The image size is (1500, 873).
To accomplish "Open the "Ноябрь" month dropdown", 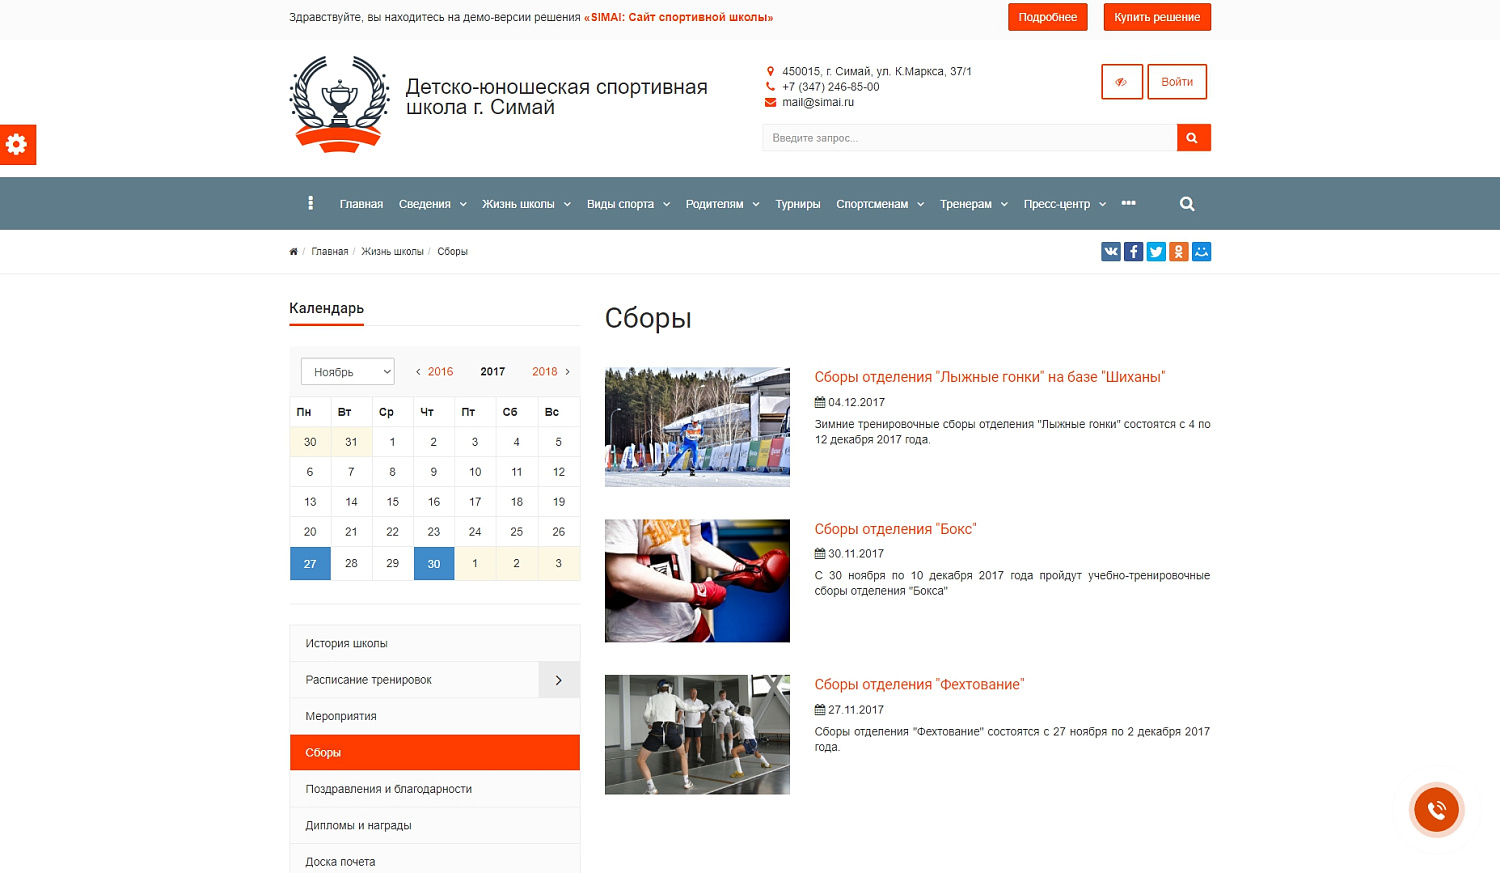I will 346,370.
